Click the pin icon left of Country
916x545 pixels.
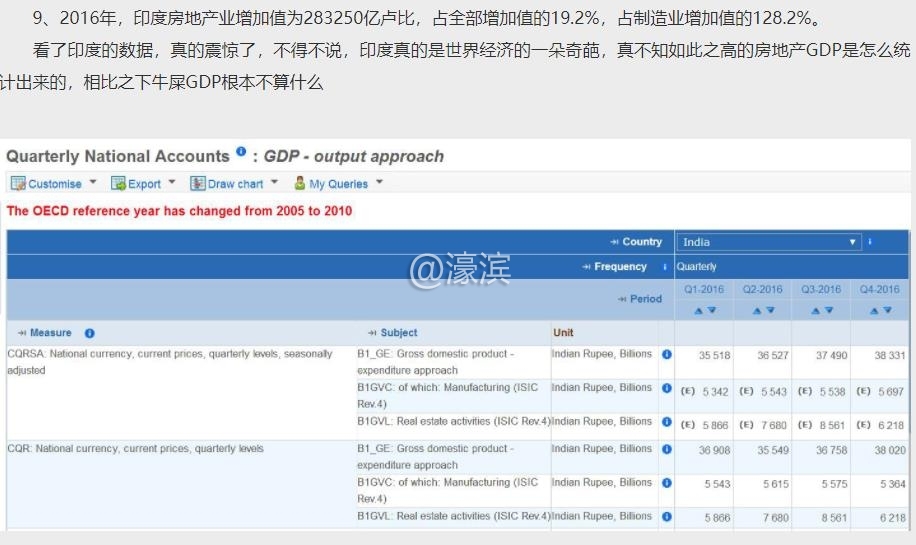pyautogui.click(x=615, y=242)
